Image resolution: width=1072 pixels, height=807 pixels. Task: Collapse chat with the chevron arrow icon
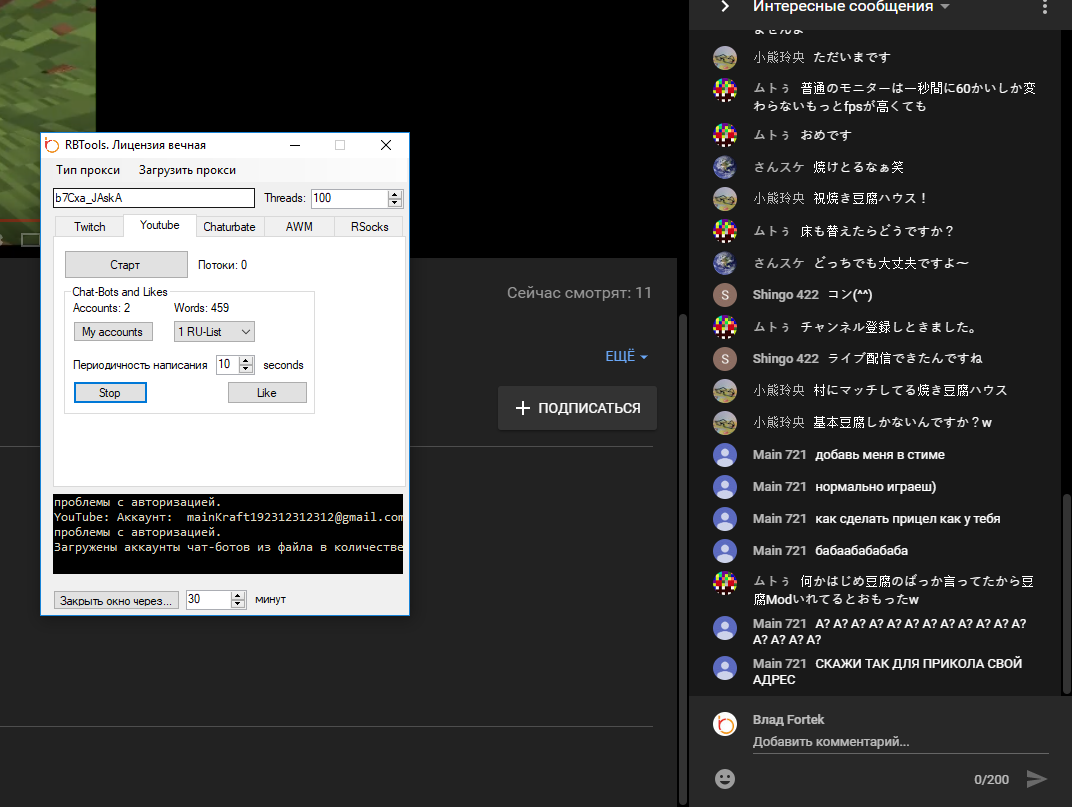[725, 7]
